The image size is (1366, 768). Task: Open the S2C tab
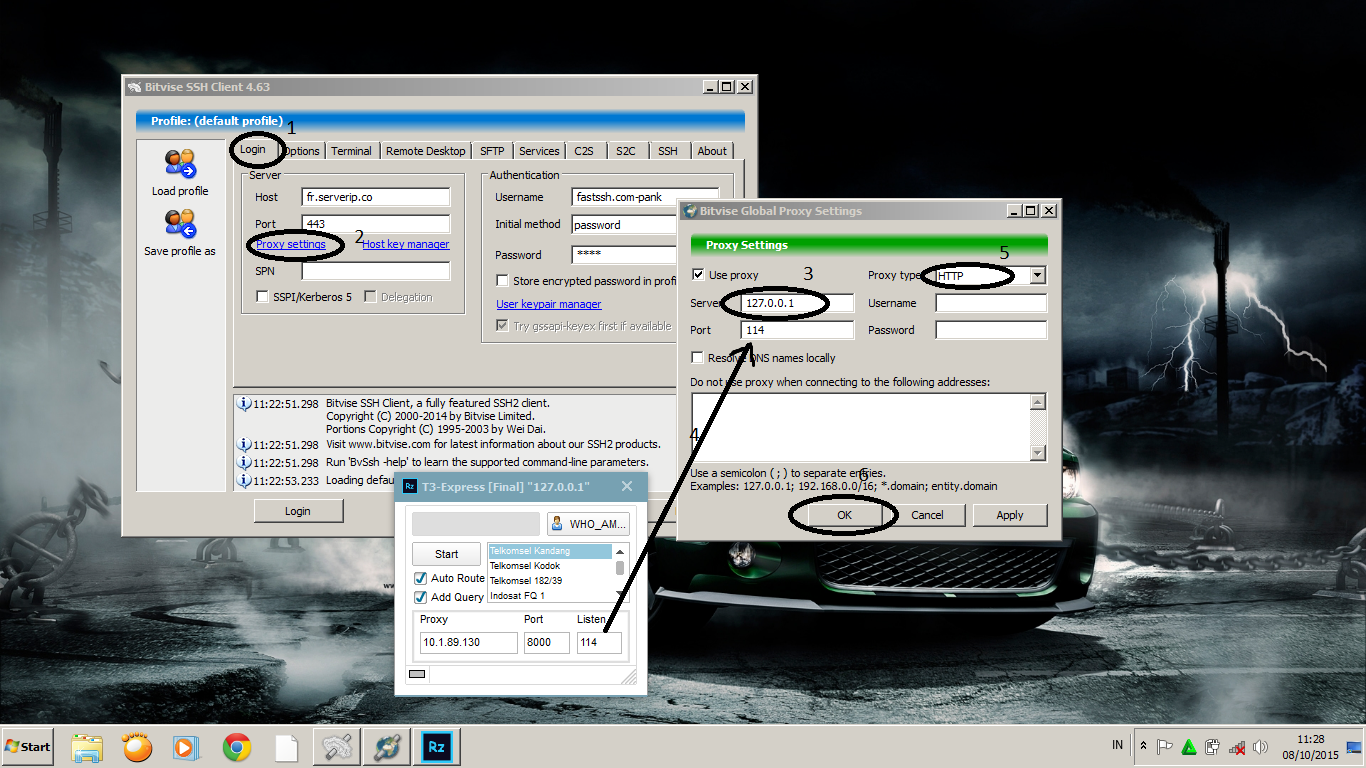626,151
